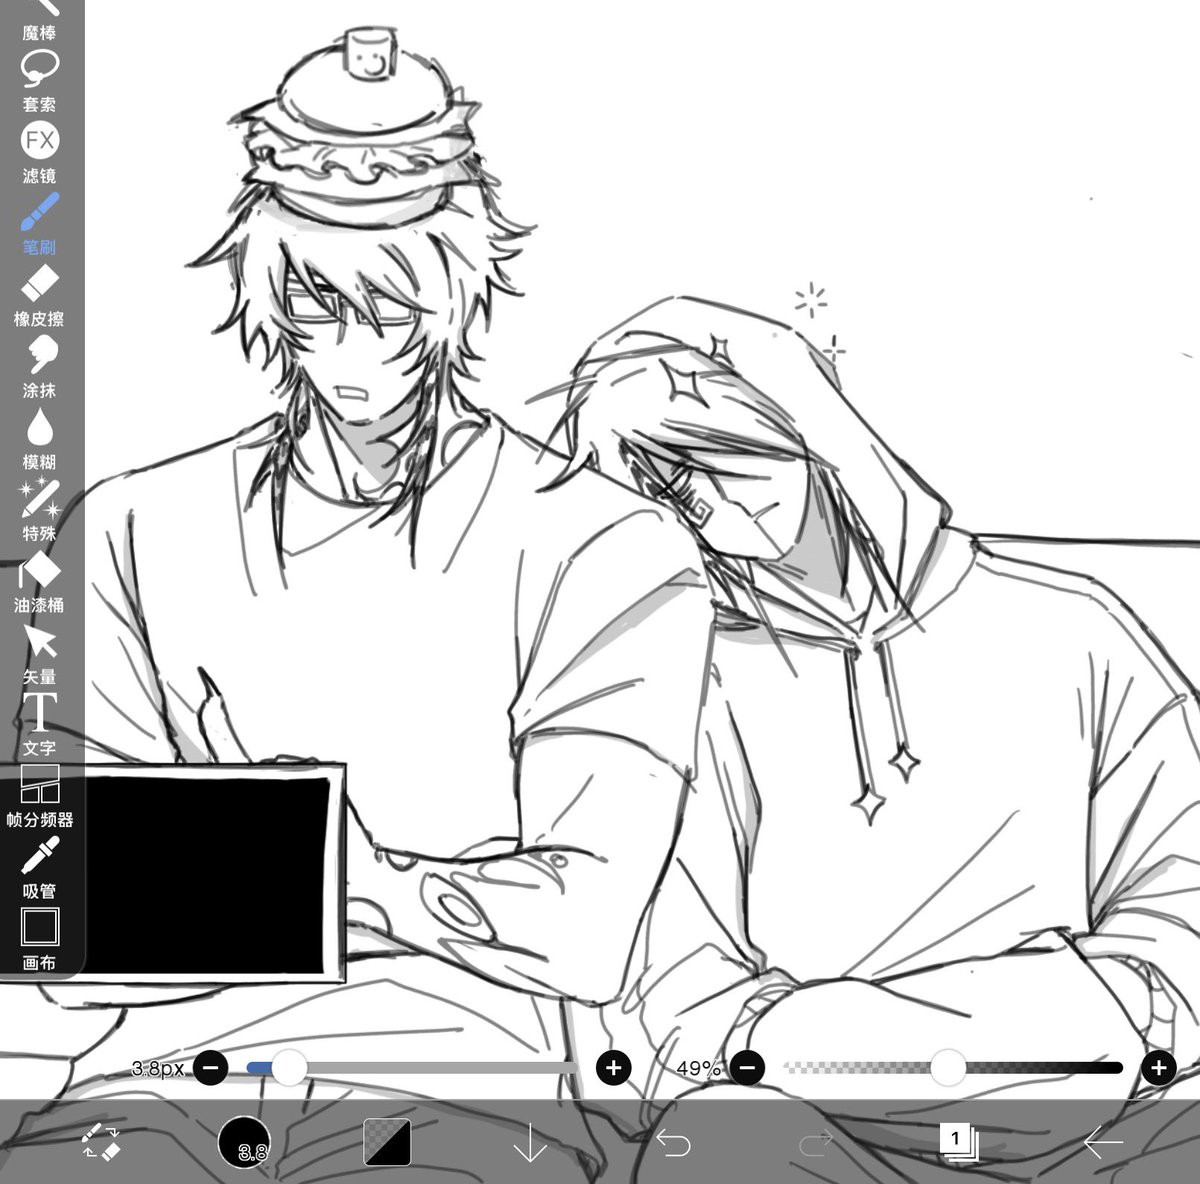Decrease opacity with minus button

coord(747,1068)
